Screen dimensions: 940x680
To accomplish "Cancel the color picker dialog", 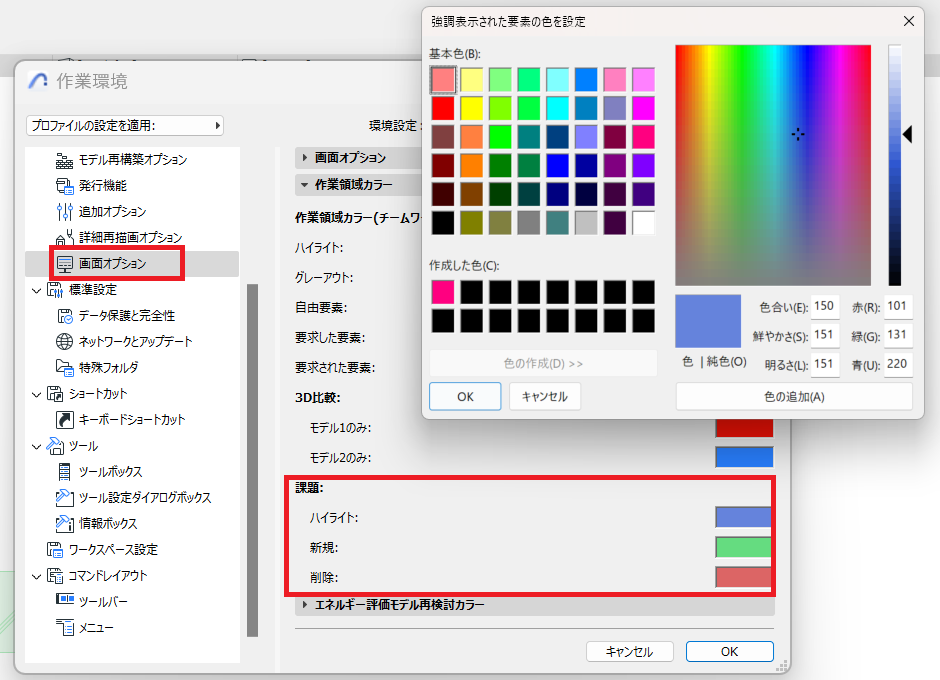I will click(545, 396).
